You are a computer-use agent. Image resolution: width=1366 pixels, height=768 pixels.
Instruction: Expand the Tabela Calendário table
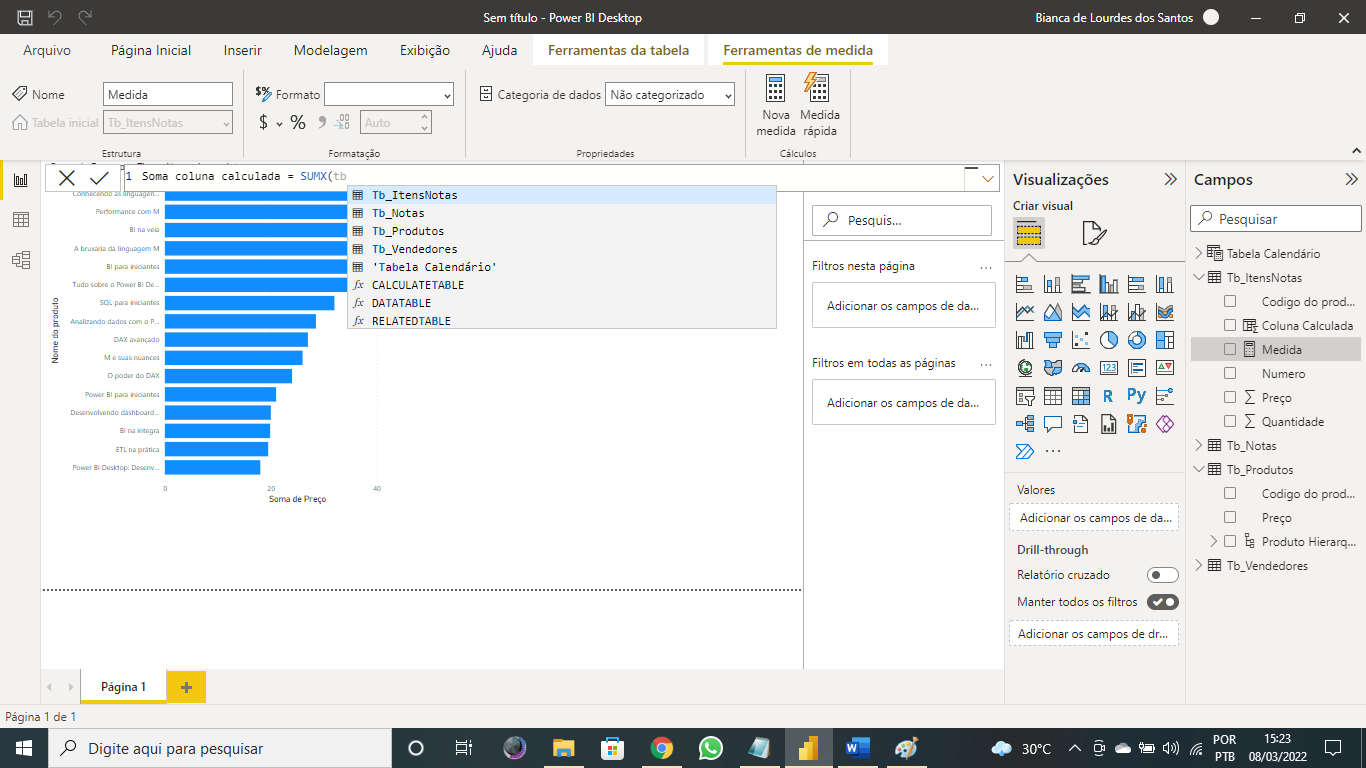coord(1199,253)
